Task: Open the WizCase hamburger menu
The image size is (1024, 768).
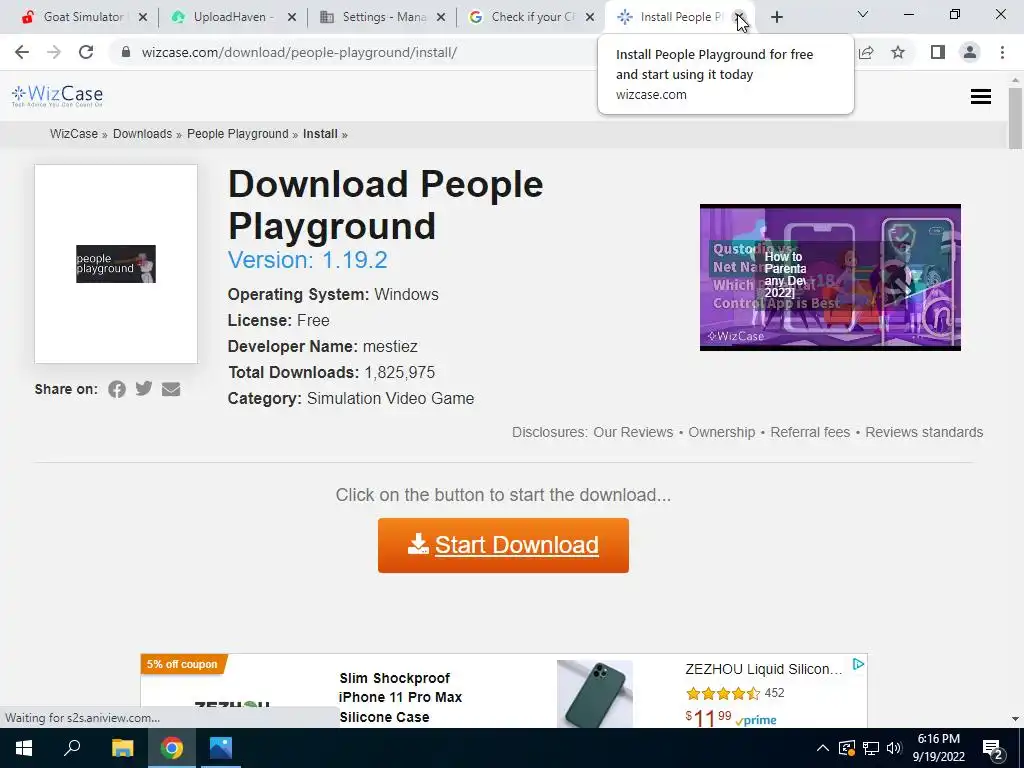Action: (980, 97)
